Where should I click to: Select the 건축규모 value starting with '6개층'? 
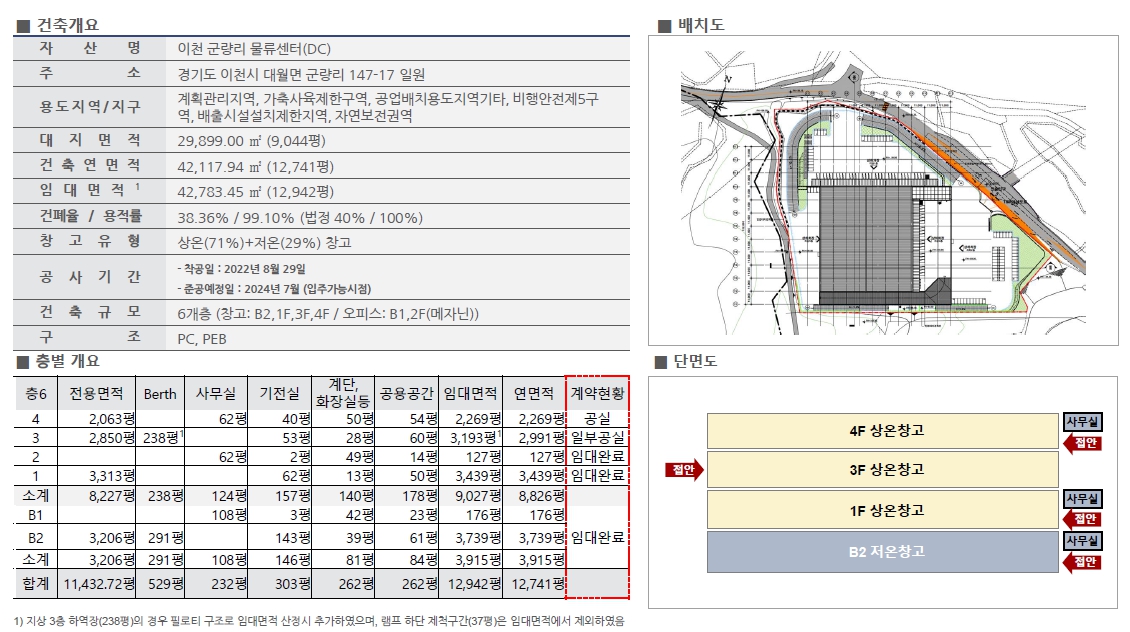[328, 313]
